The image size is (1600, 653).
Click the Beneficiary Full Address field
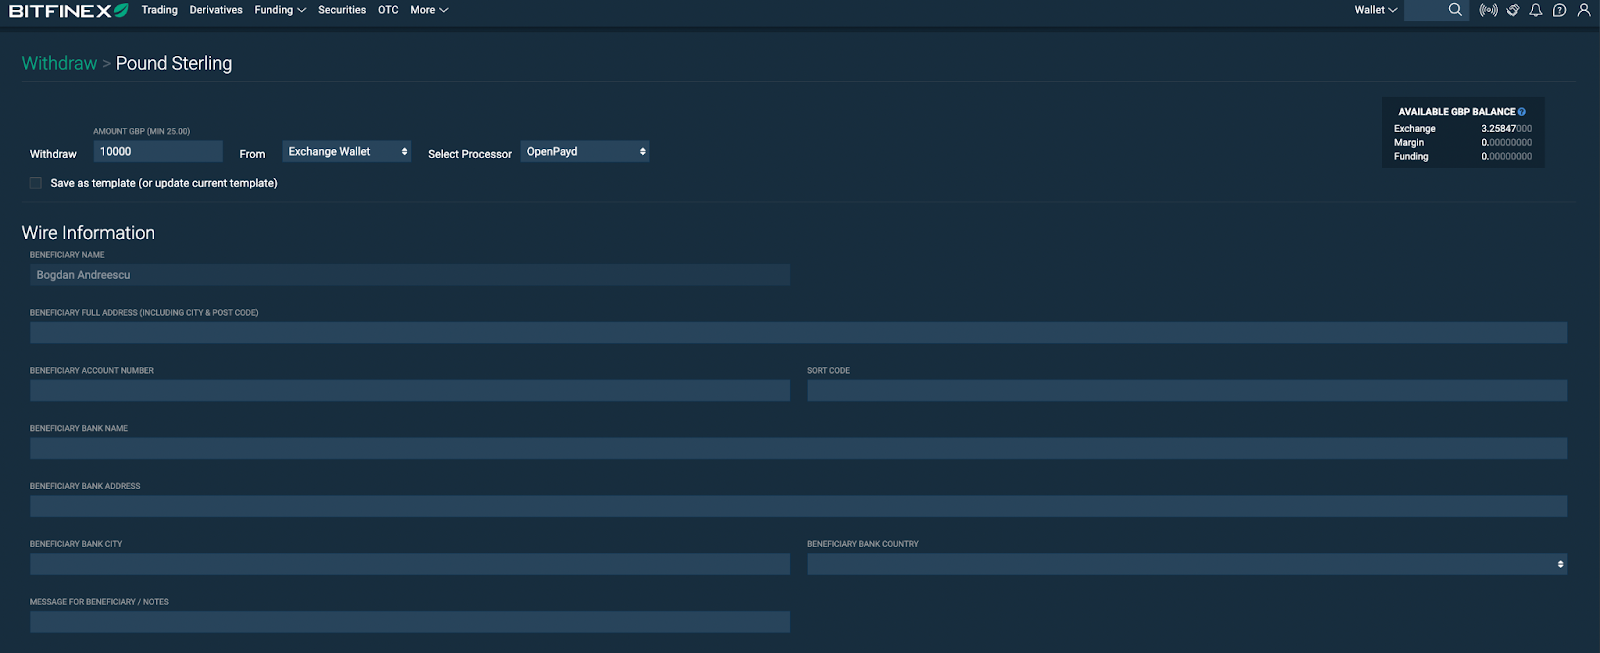click(x=798, y=333)
